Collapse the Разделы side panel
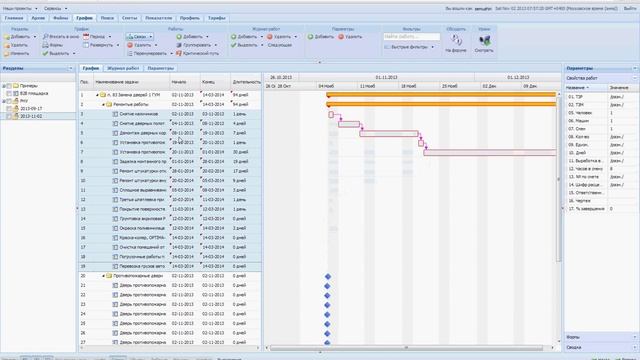Viewport: 640px width, 360px height. [71, 69]
